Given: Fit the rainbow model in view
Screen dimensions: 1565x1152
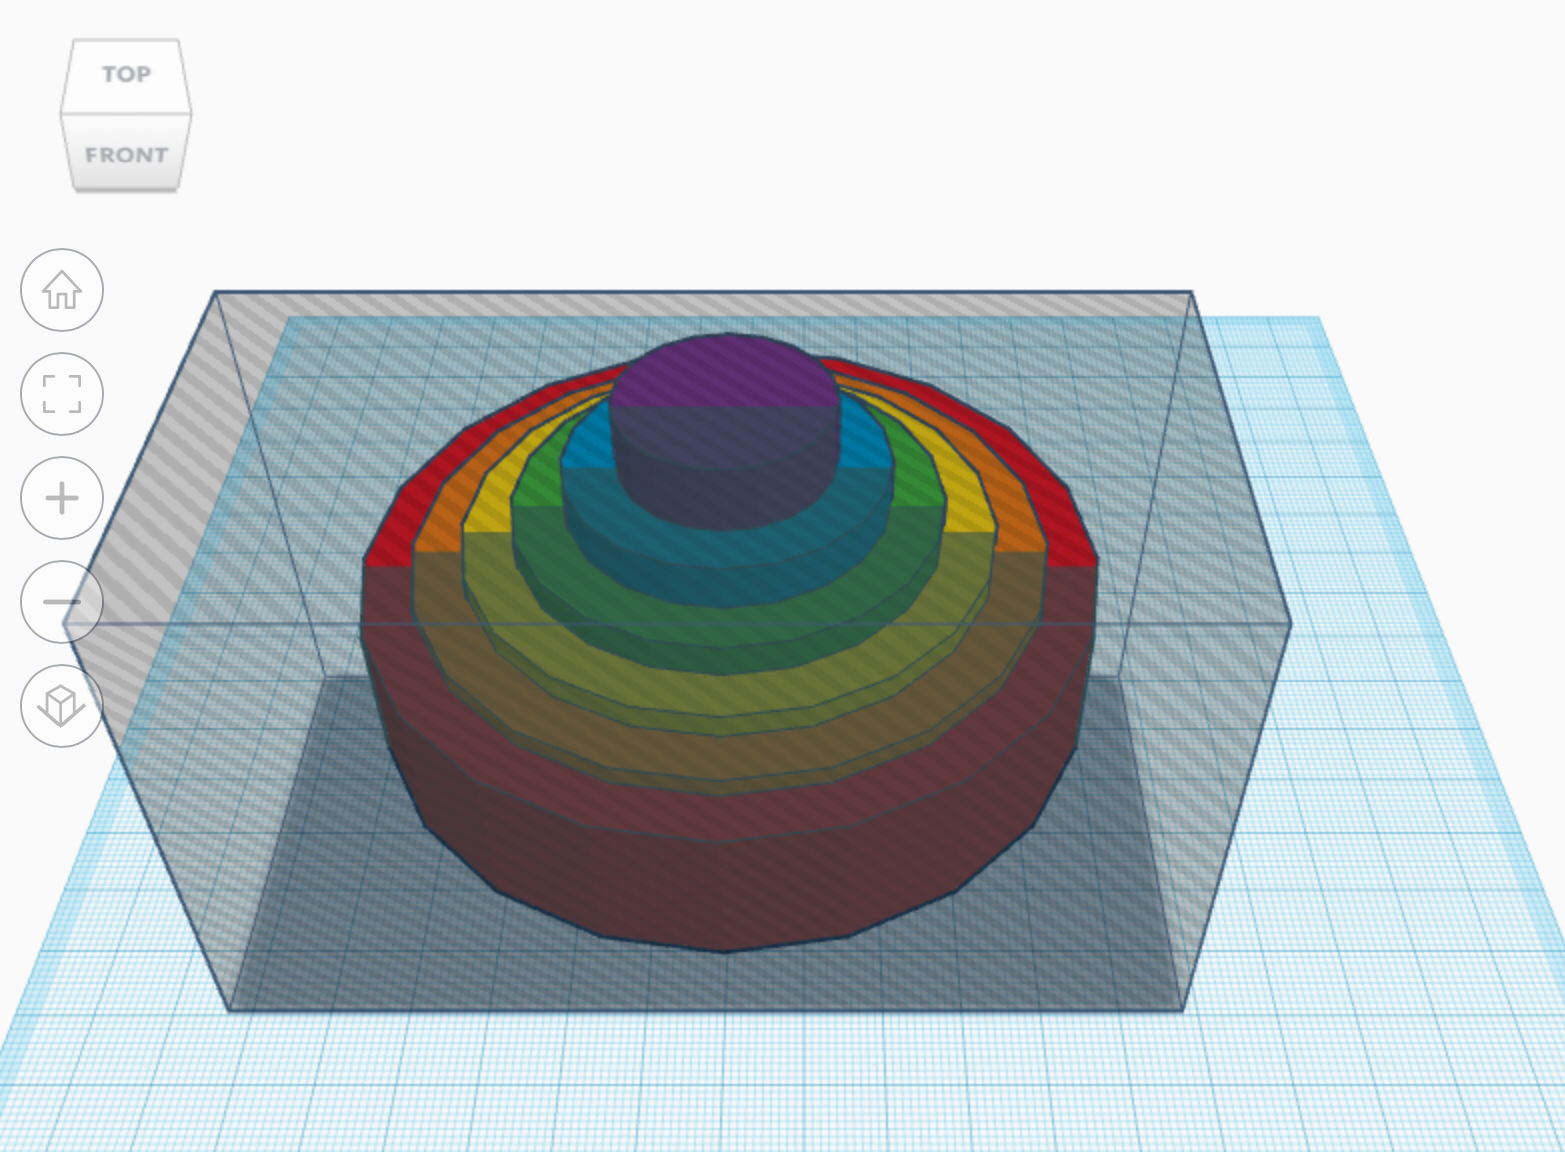Looking at the screenshot, I should click(60, 393).
